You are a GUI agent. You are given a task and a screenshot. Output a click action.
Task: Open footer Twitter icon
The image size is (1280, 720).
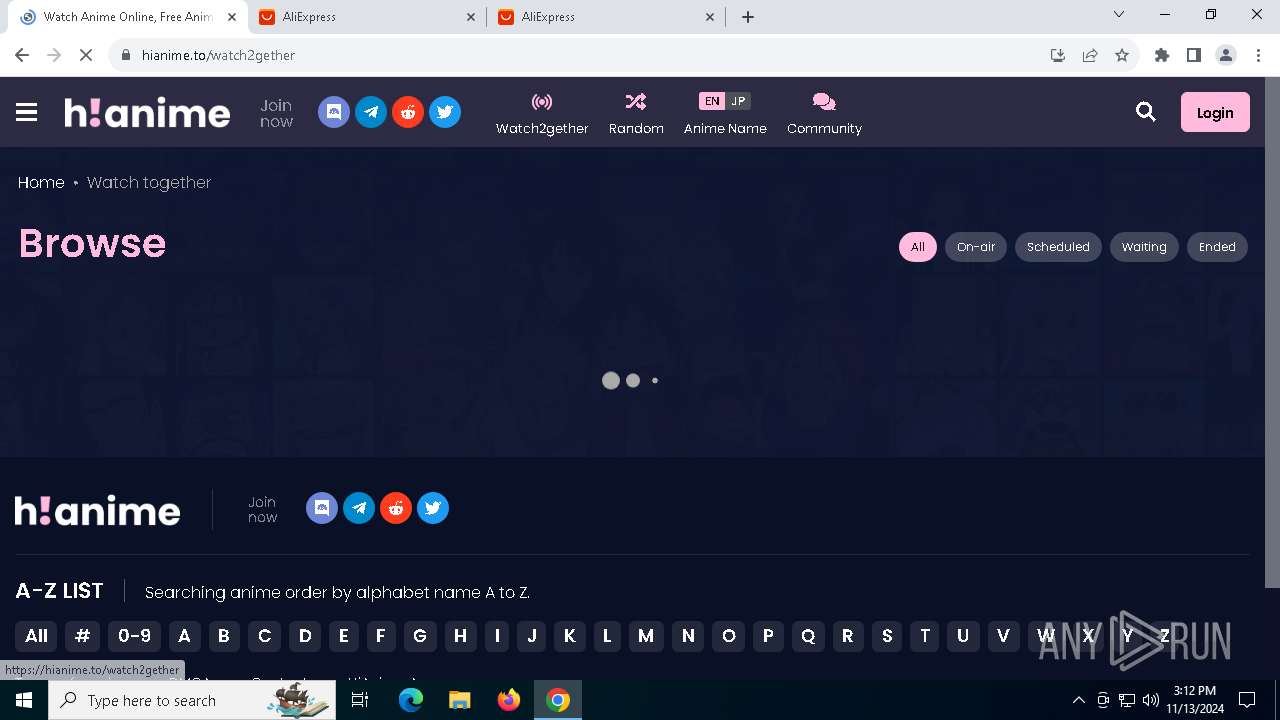(433, 508)
